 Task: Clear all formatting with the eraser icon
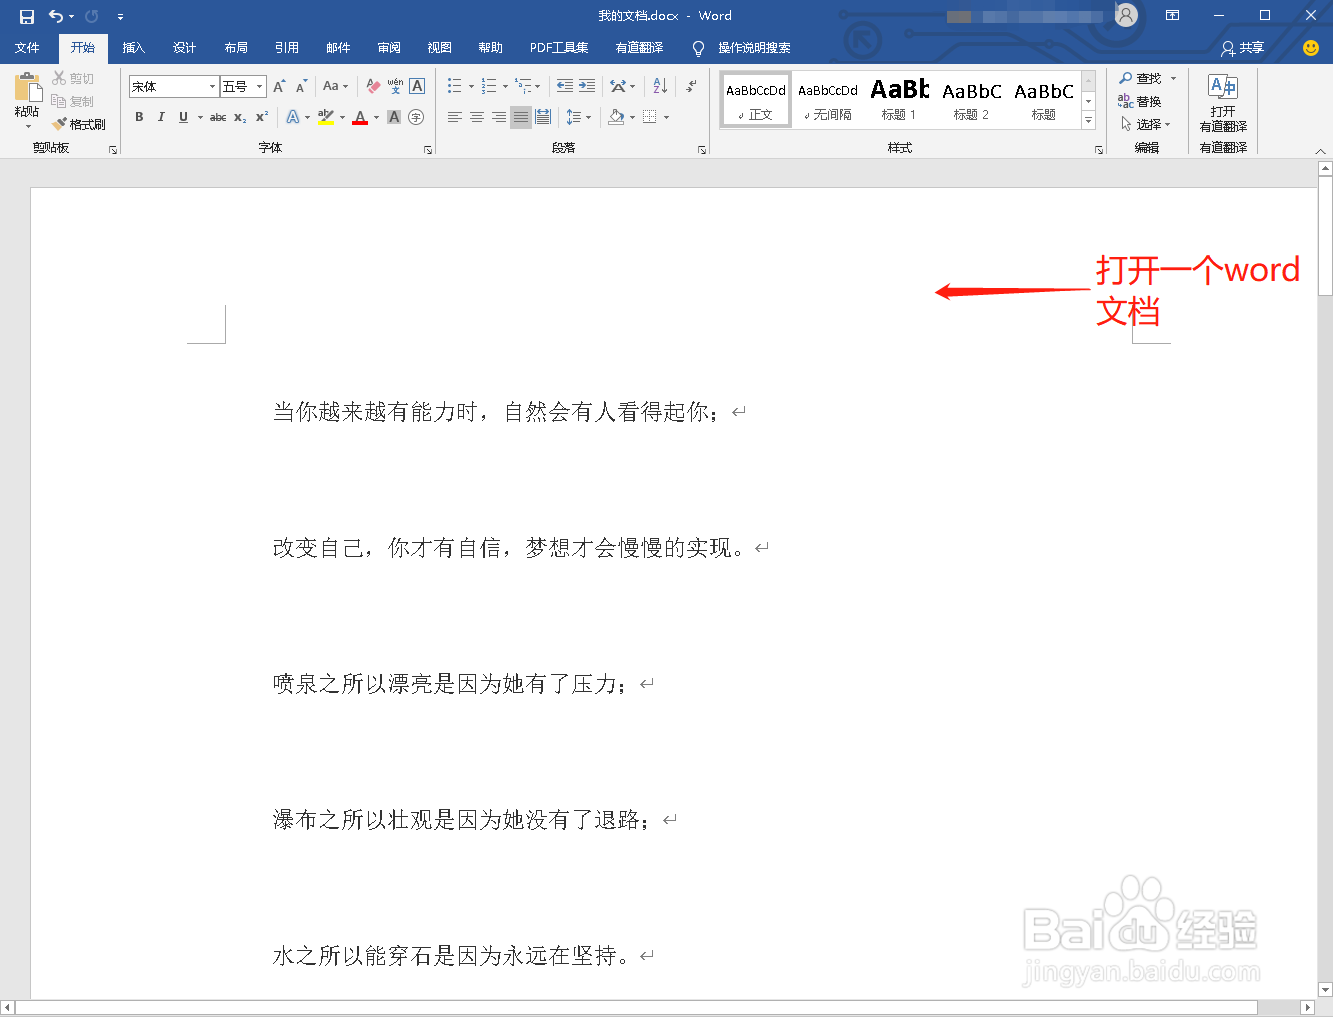tap(373, 86)
